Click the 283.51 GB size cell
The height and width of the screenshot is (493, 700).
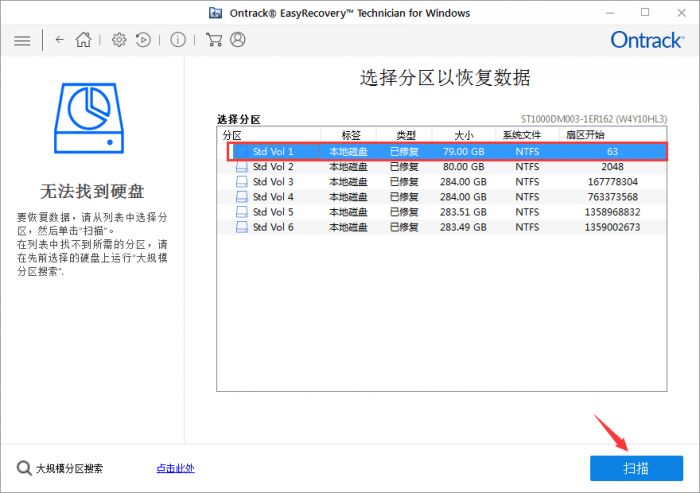(x=463, y=212)
